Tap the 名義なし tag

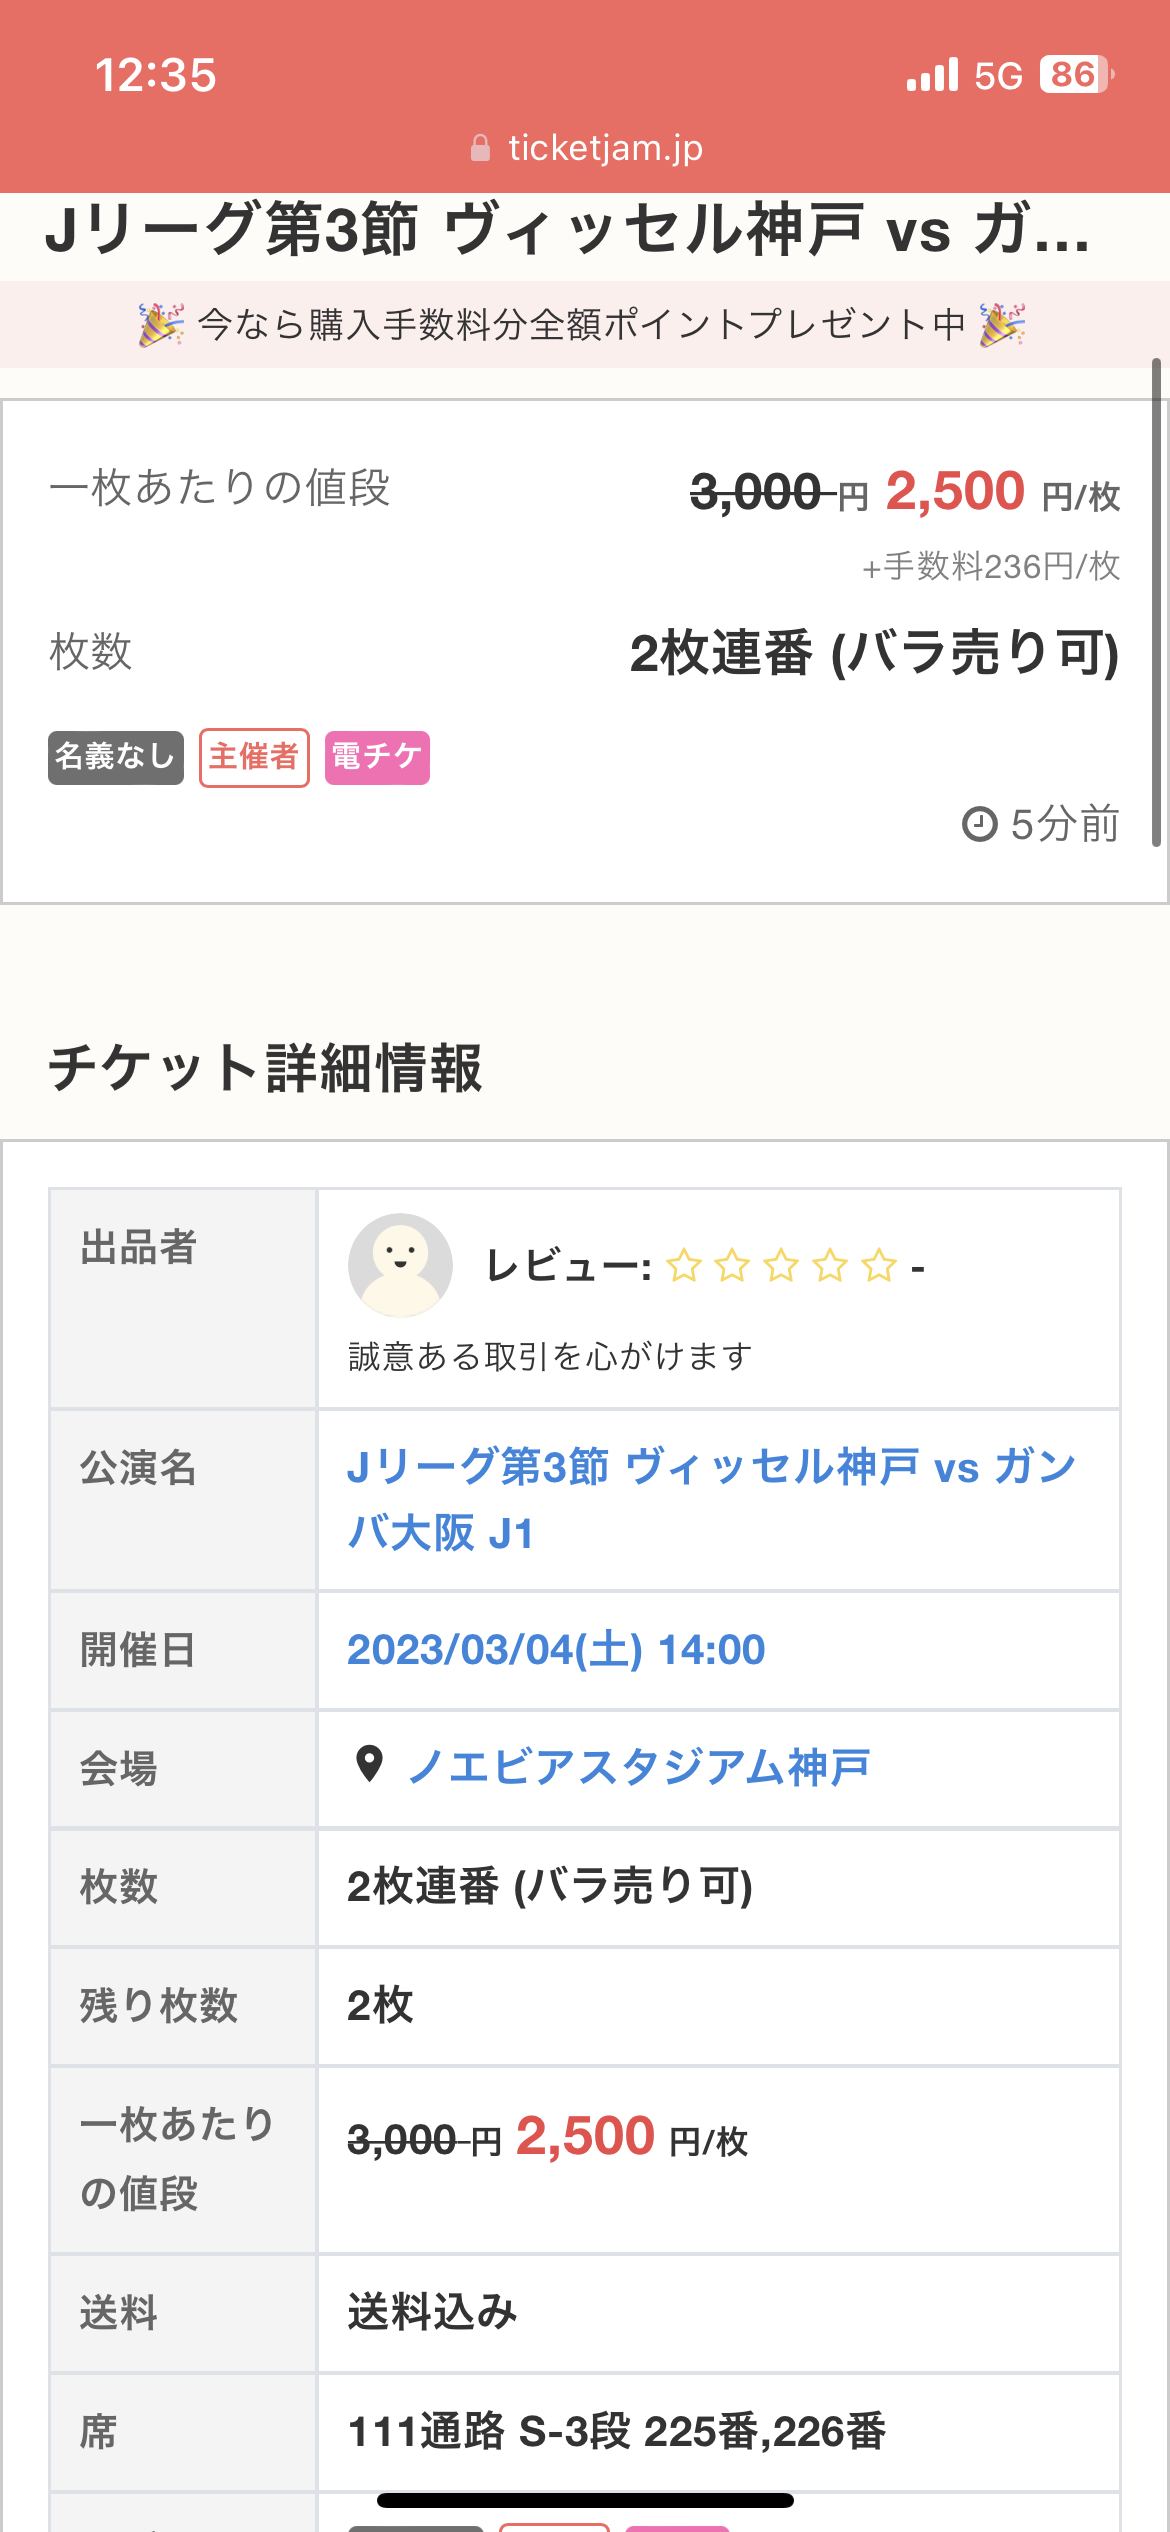116,757
